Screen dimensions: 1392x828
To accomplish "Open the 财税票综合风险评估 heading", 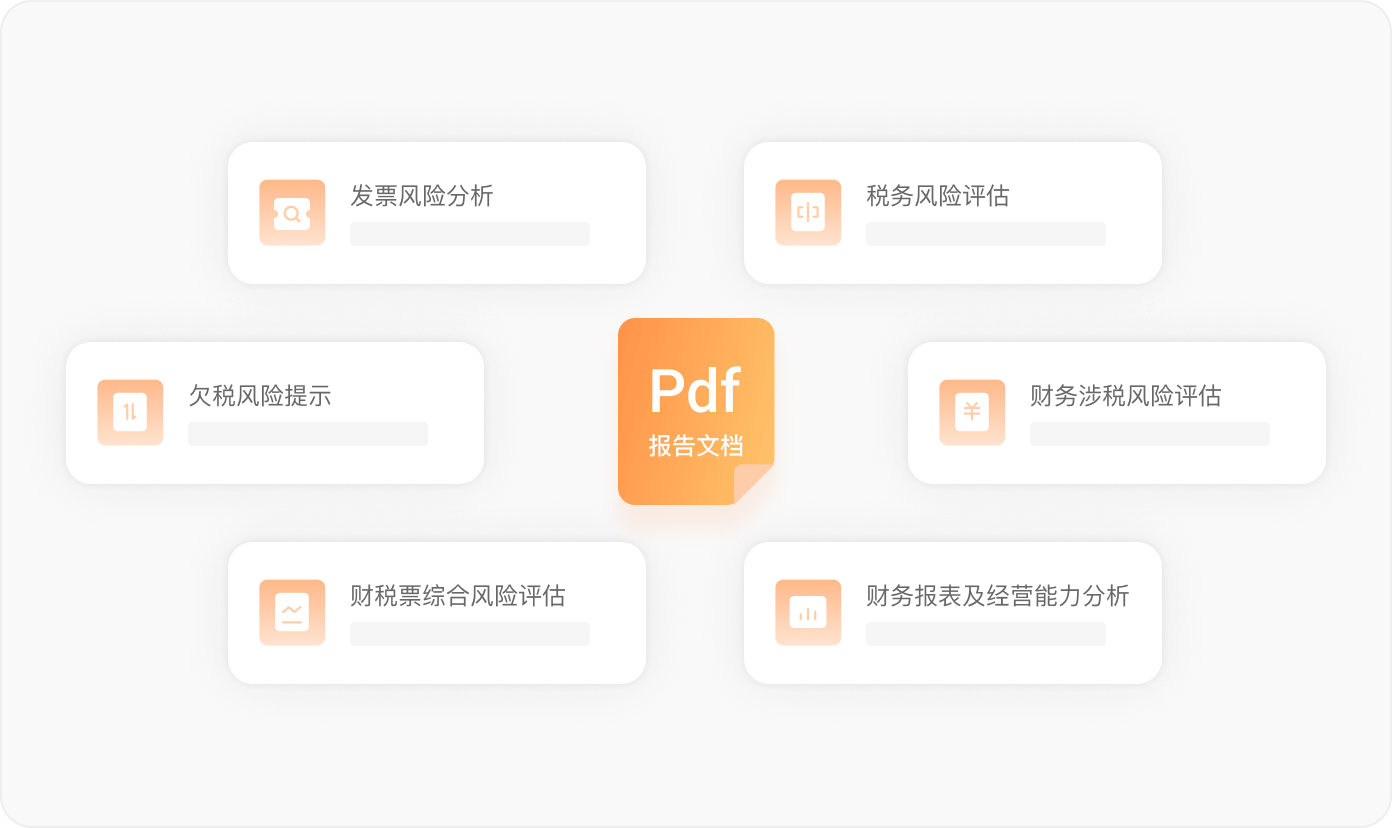I will [457, 596].
